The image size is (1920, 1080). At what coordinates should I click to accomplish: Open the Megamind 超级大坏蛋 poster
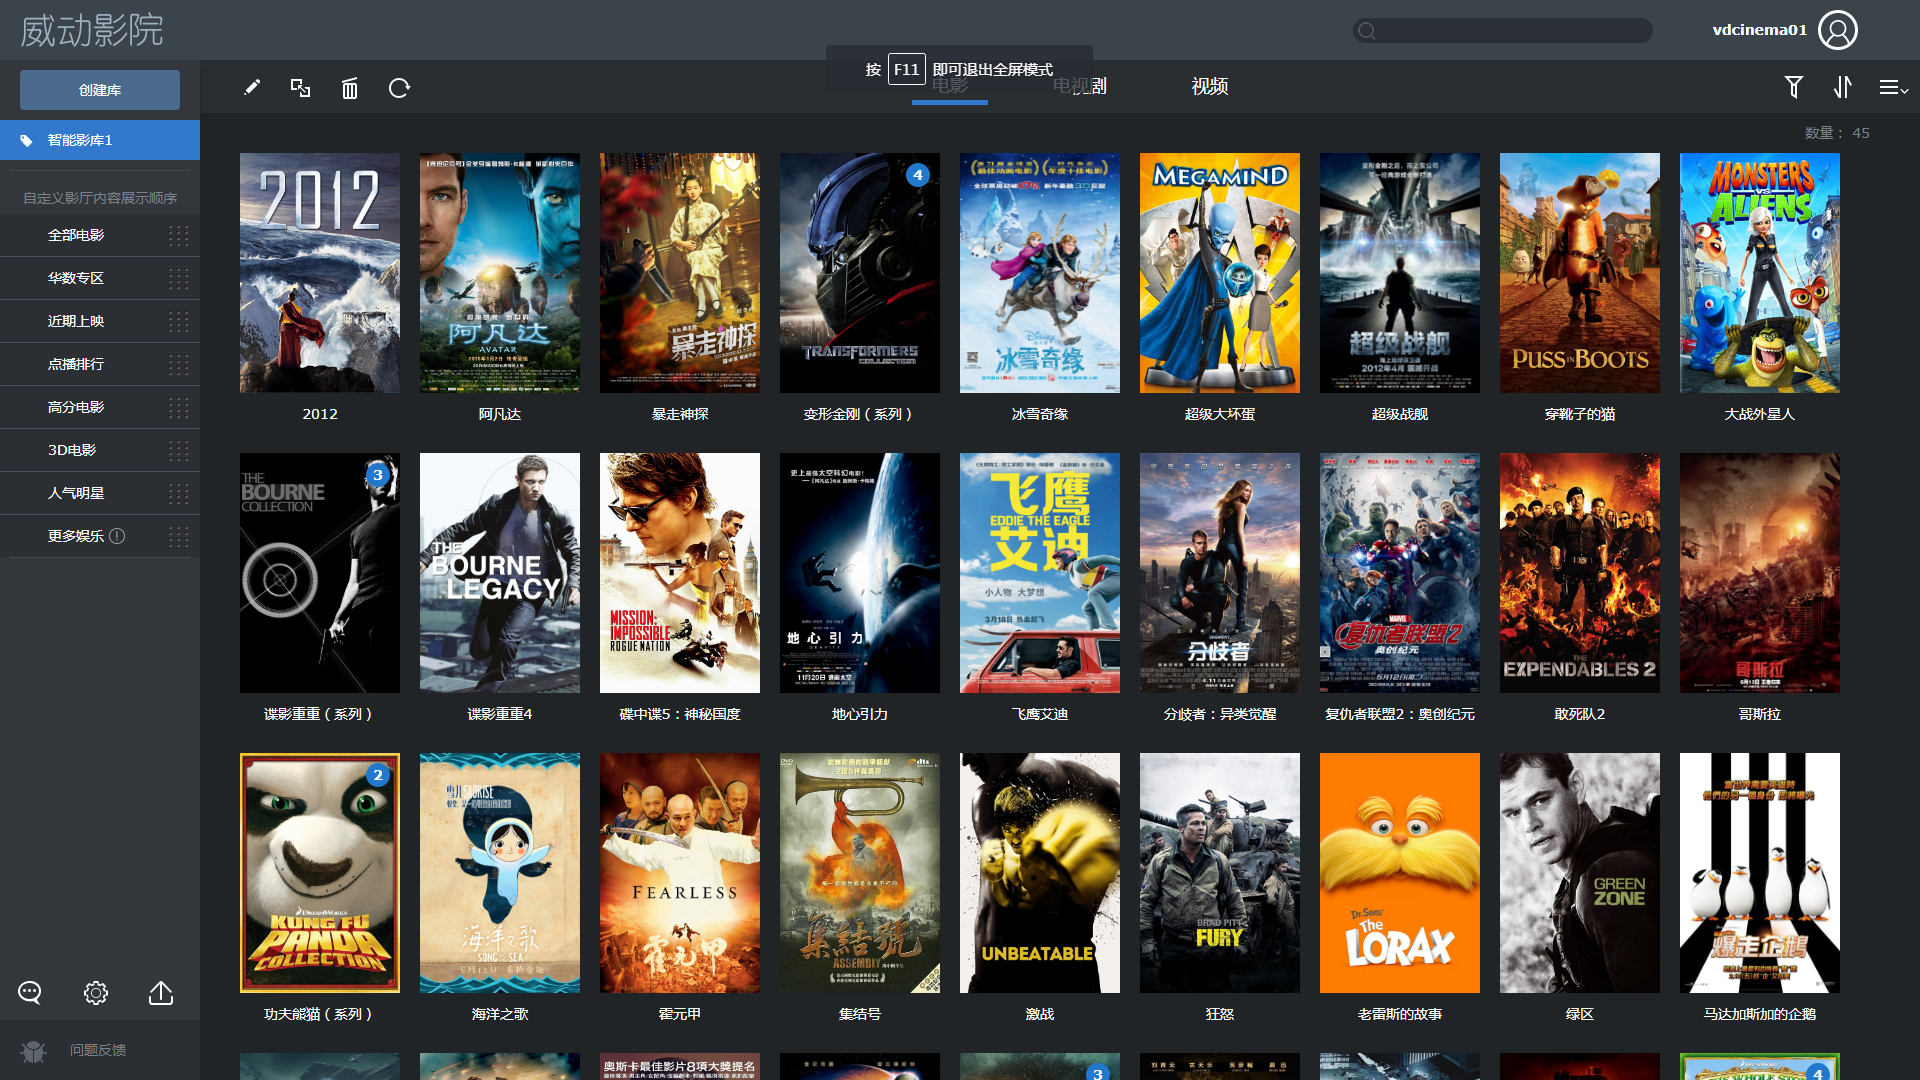[1220, 273]
